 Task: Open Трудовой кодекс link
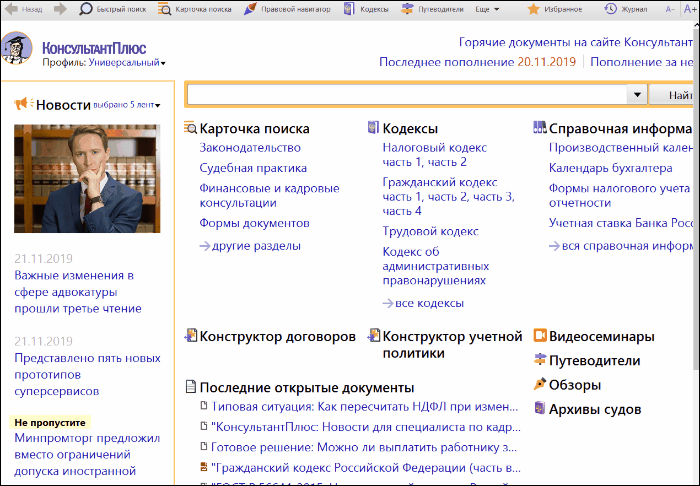coord(430,231)
